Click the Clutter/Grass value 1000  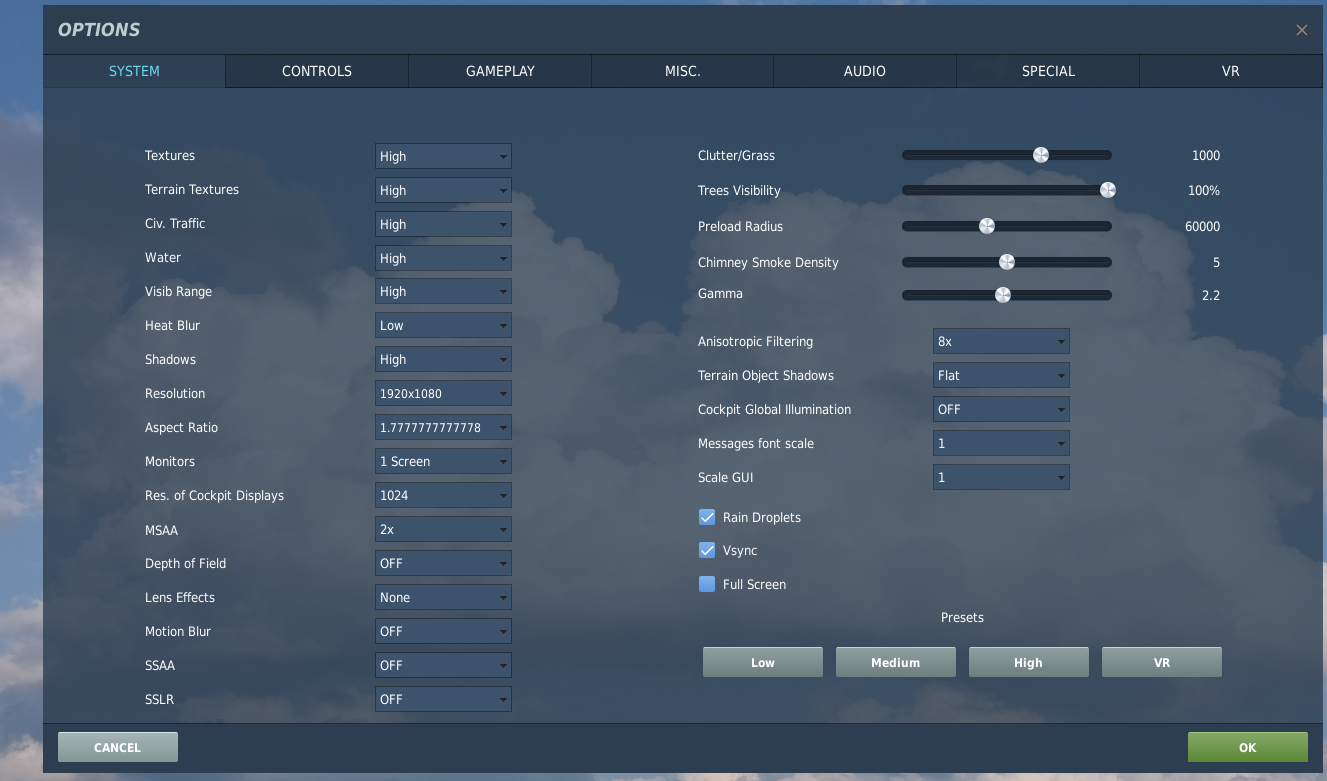point(1206,155)
